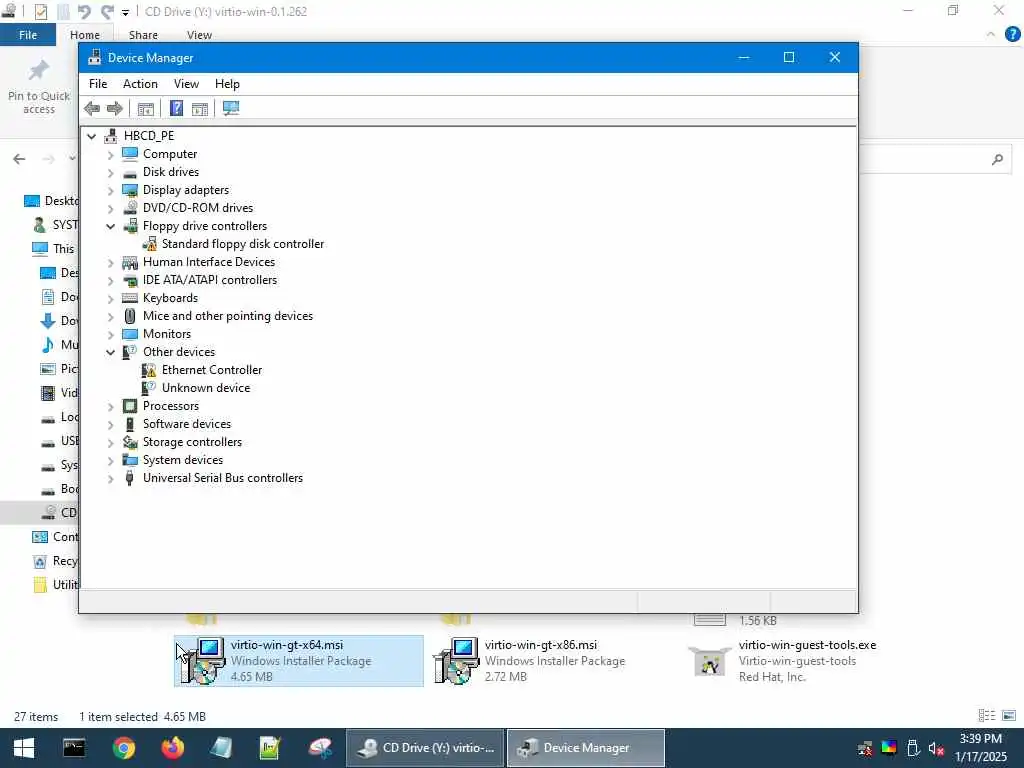Click the Device Manager taskbar button
Viewport: 1024px width, 768px height.
point(586,748)
